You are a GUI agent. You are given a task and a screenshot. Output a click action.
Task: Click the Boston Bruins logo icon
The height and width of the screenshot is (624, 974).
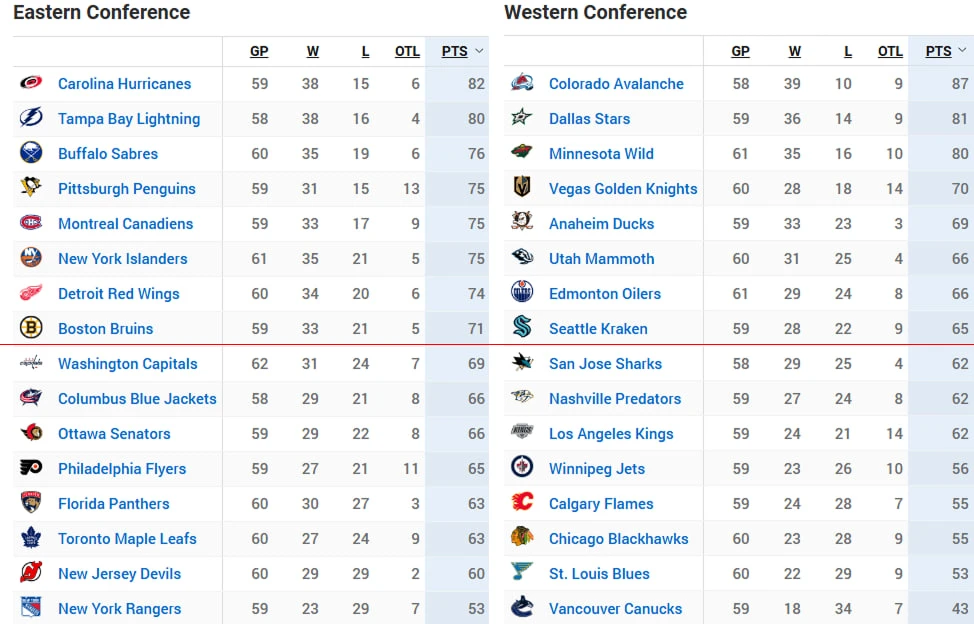tap(31, 328)
